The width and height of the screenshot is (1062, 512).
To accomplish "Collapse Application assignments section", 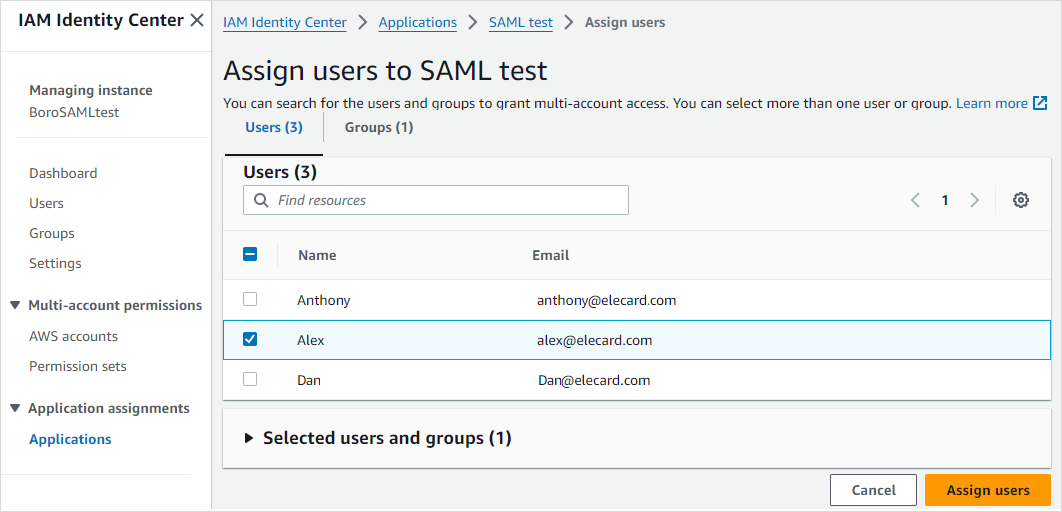I will 15,408.
